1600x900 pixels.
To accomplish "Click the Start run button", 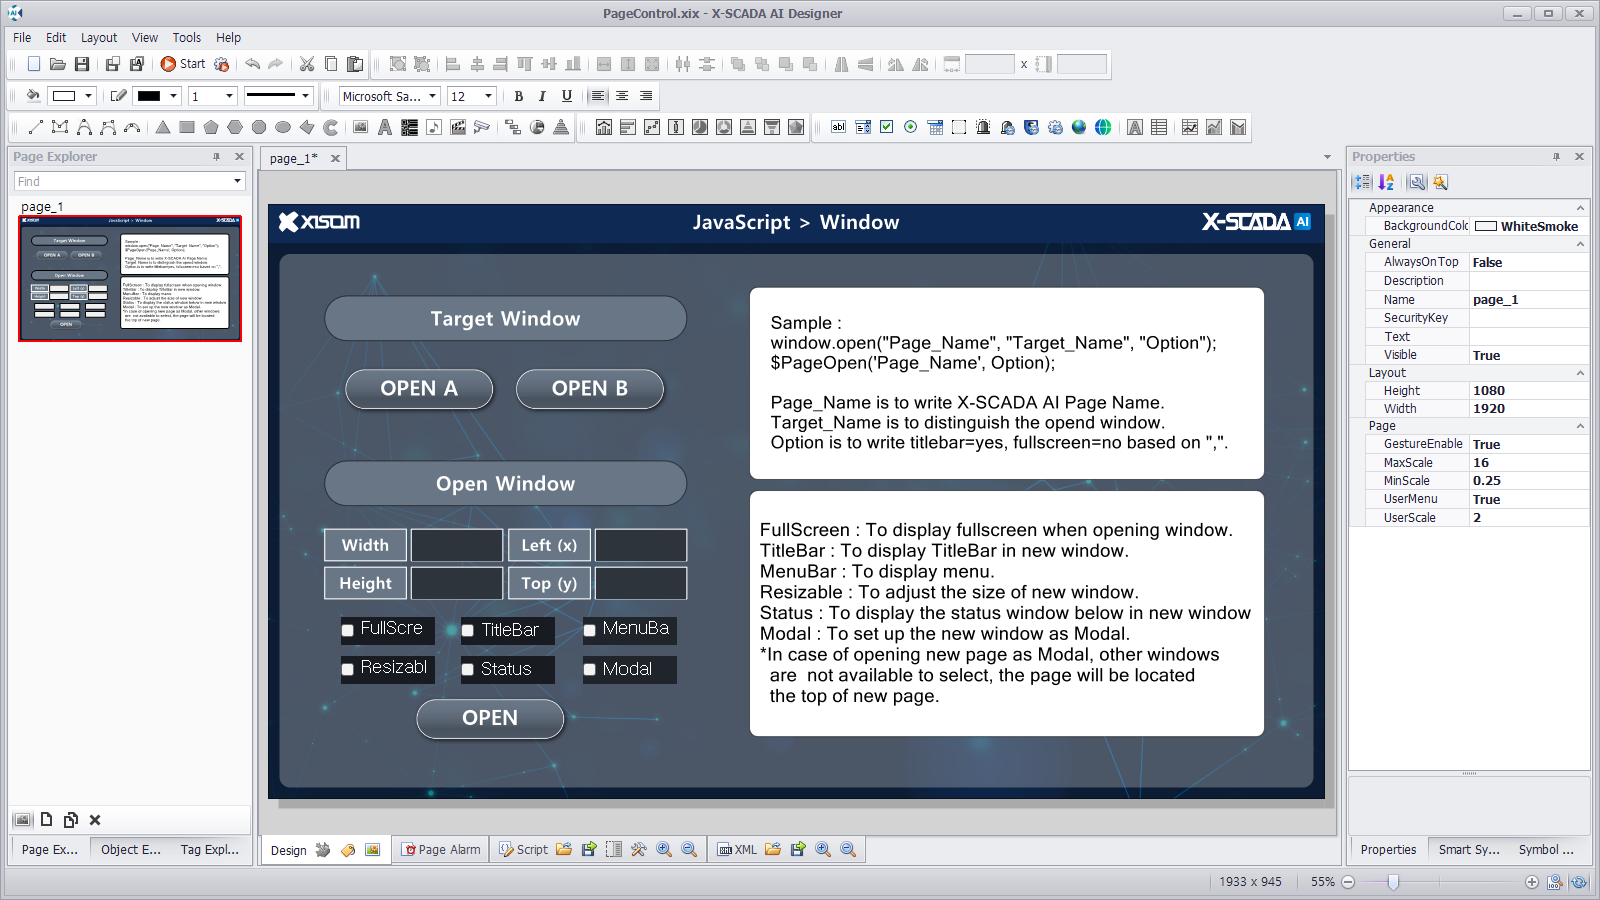I will [183, 64].
